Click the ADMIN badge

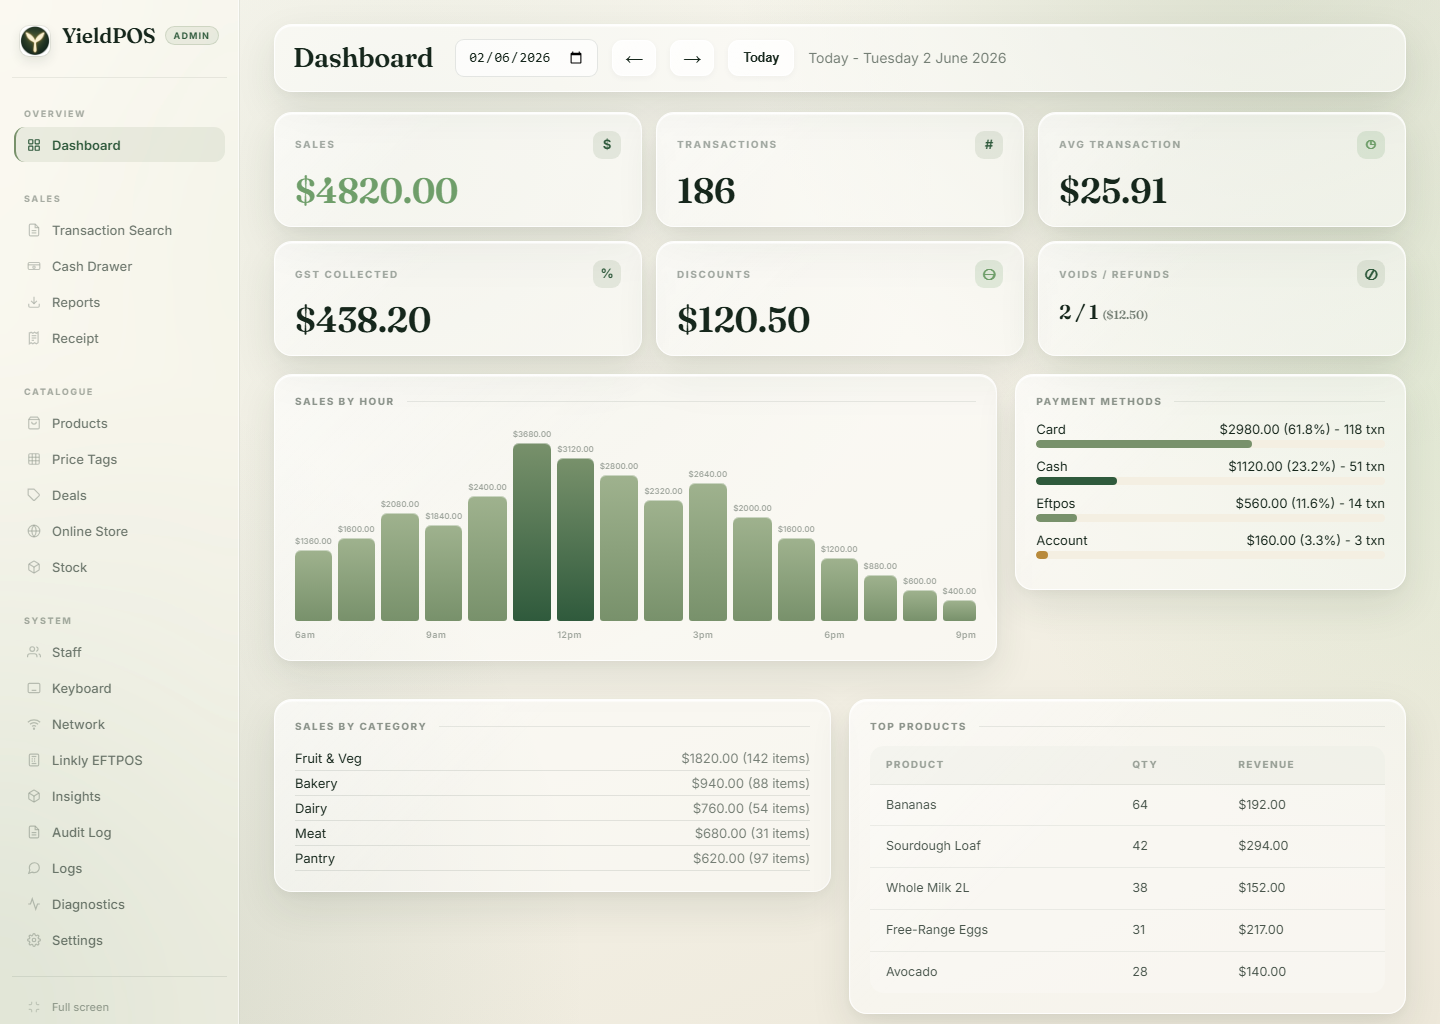tap(191, 36)
